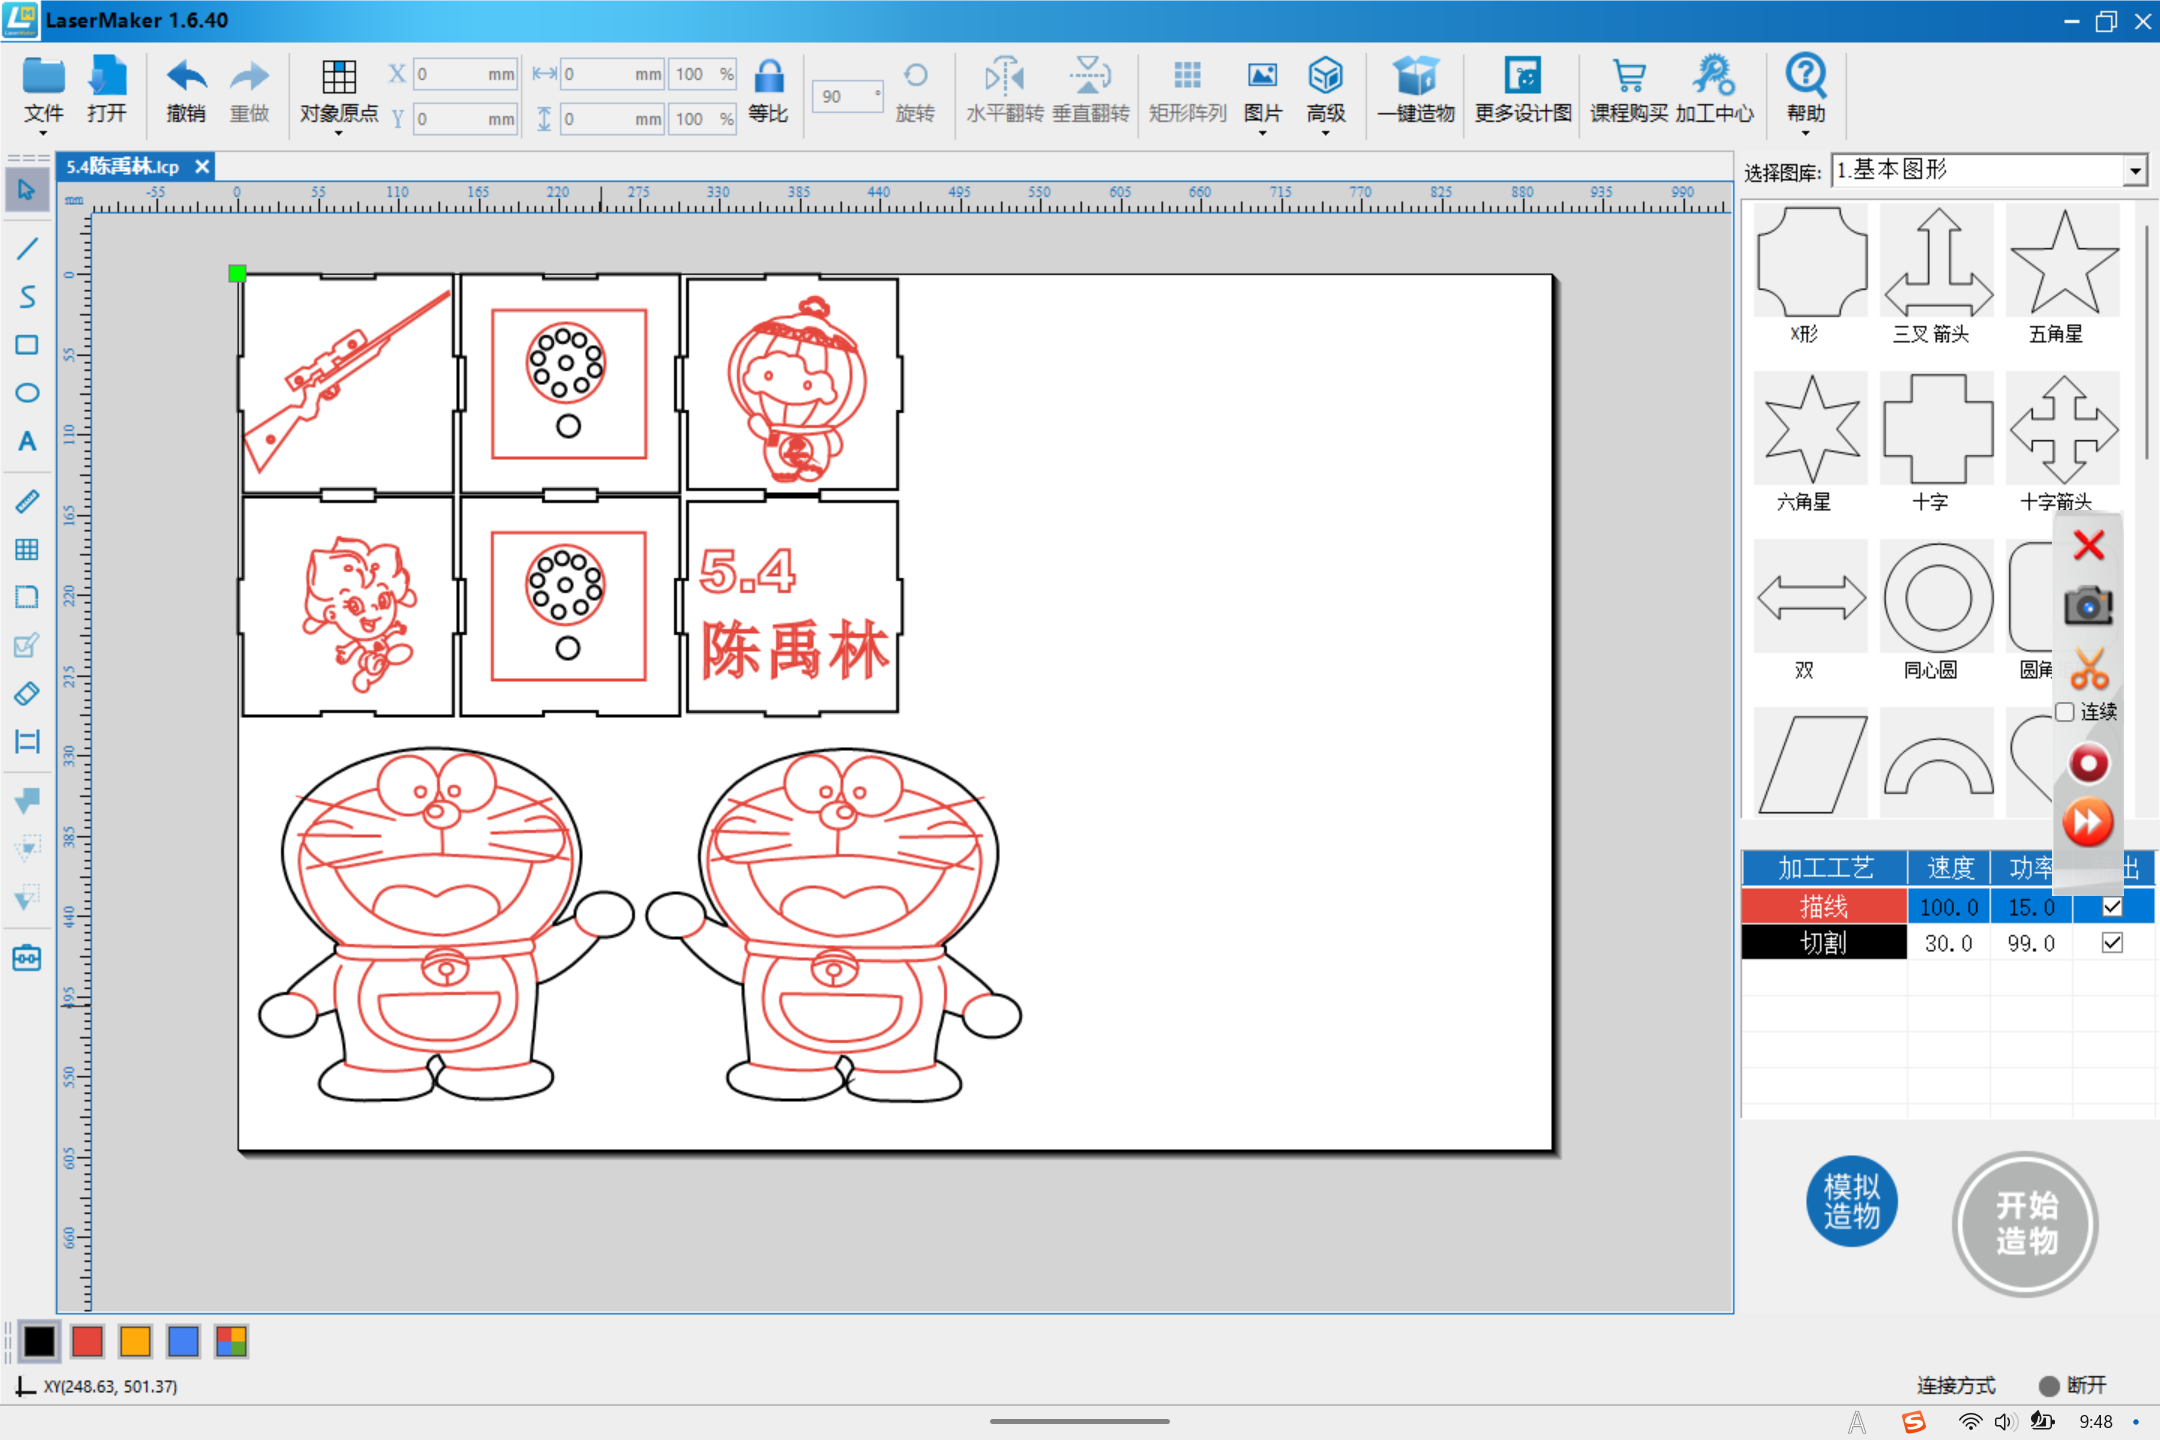Select the arrow selection tool
Viewport: 2160px width, 1440px height.
pyautogui.click(x=27, y=190)
